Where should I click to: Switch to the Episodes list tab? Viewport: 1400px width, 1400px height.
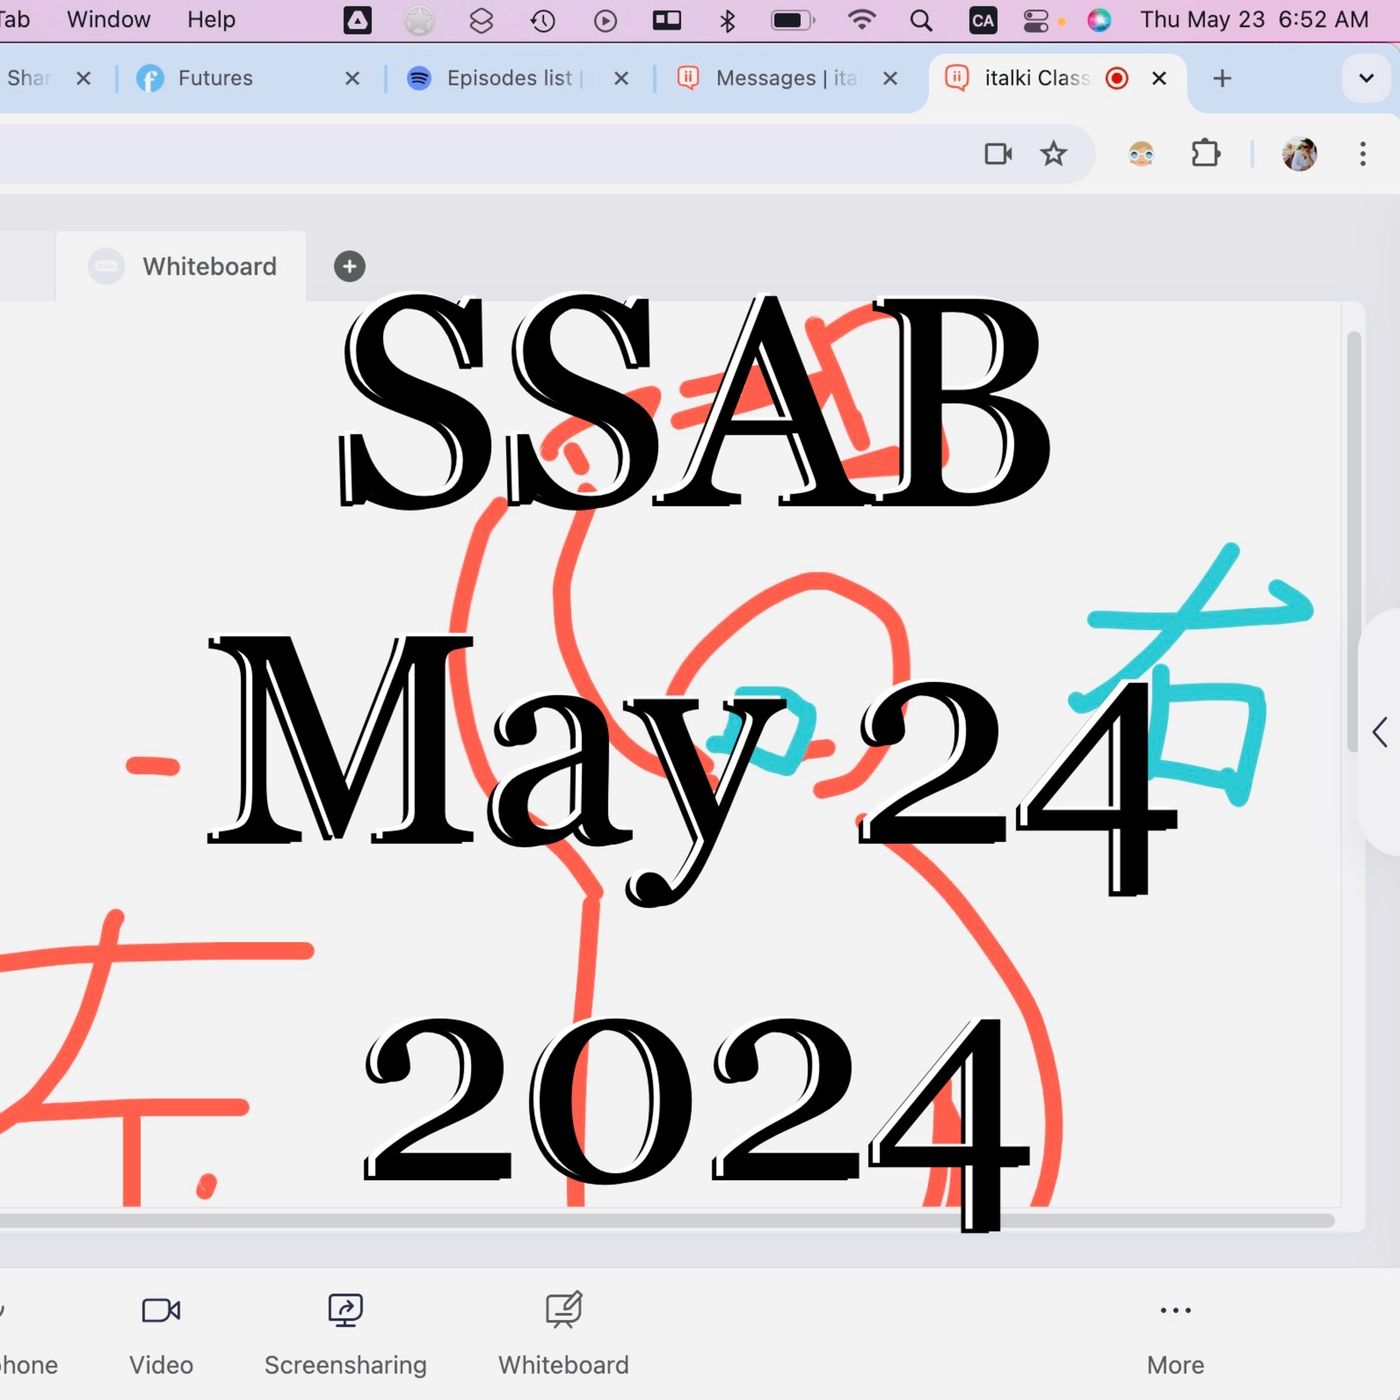[508, 78]
